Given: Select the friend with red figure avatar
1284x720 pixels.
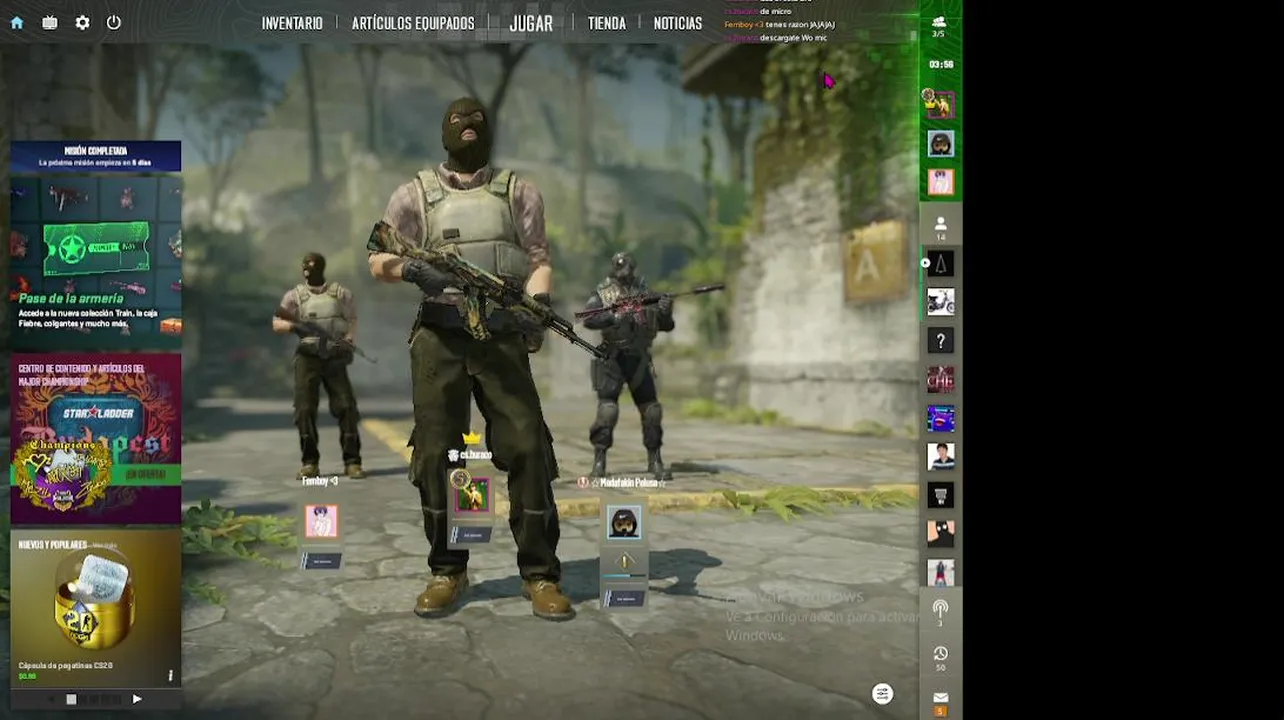Looking at the screenshot, I should (940, 573).
